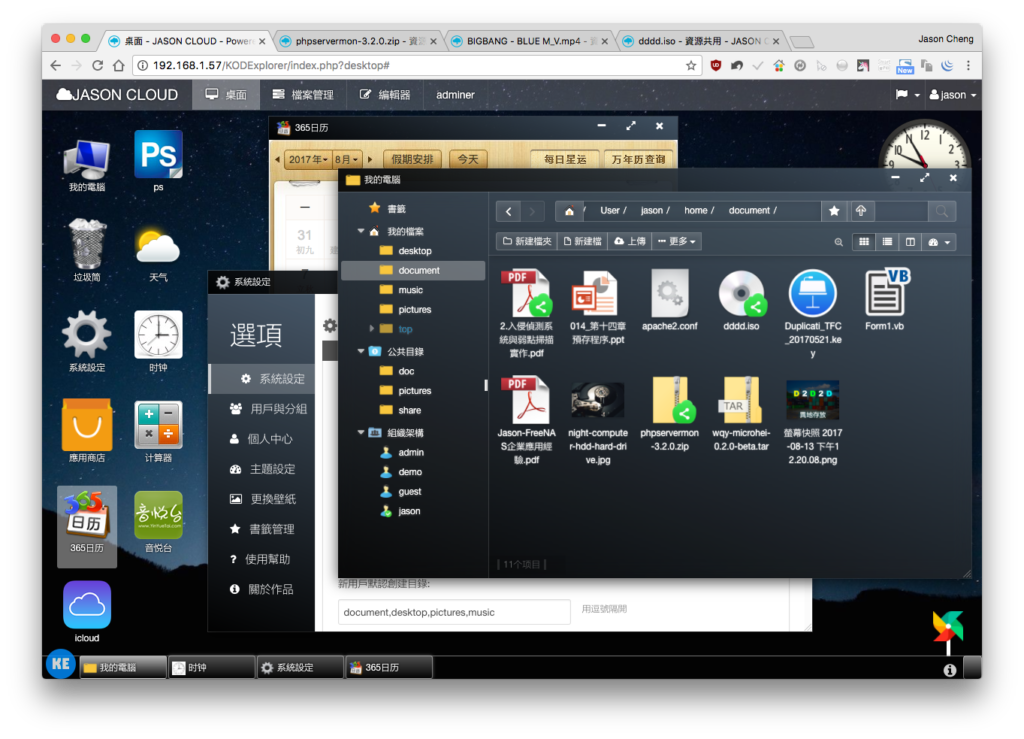Open the 时钟 clock desktop icon

click(x=158, y=341)
